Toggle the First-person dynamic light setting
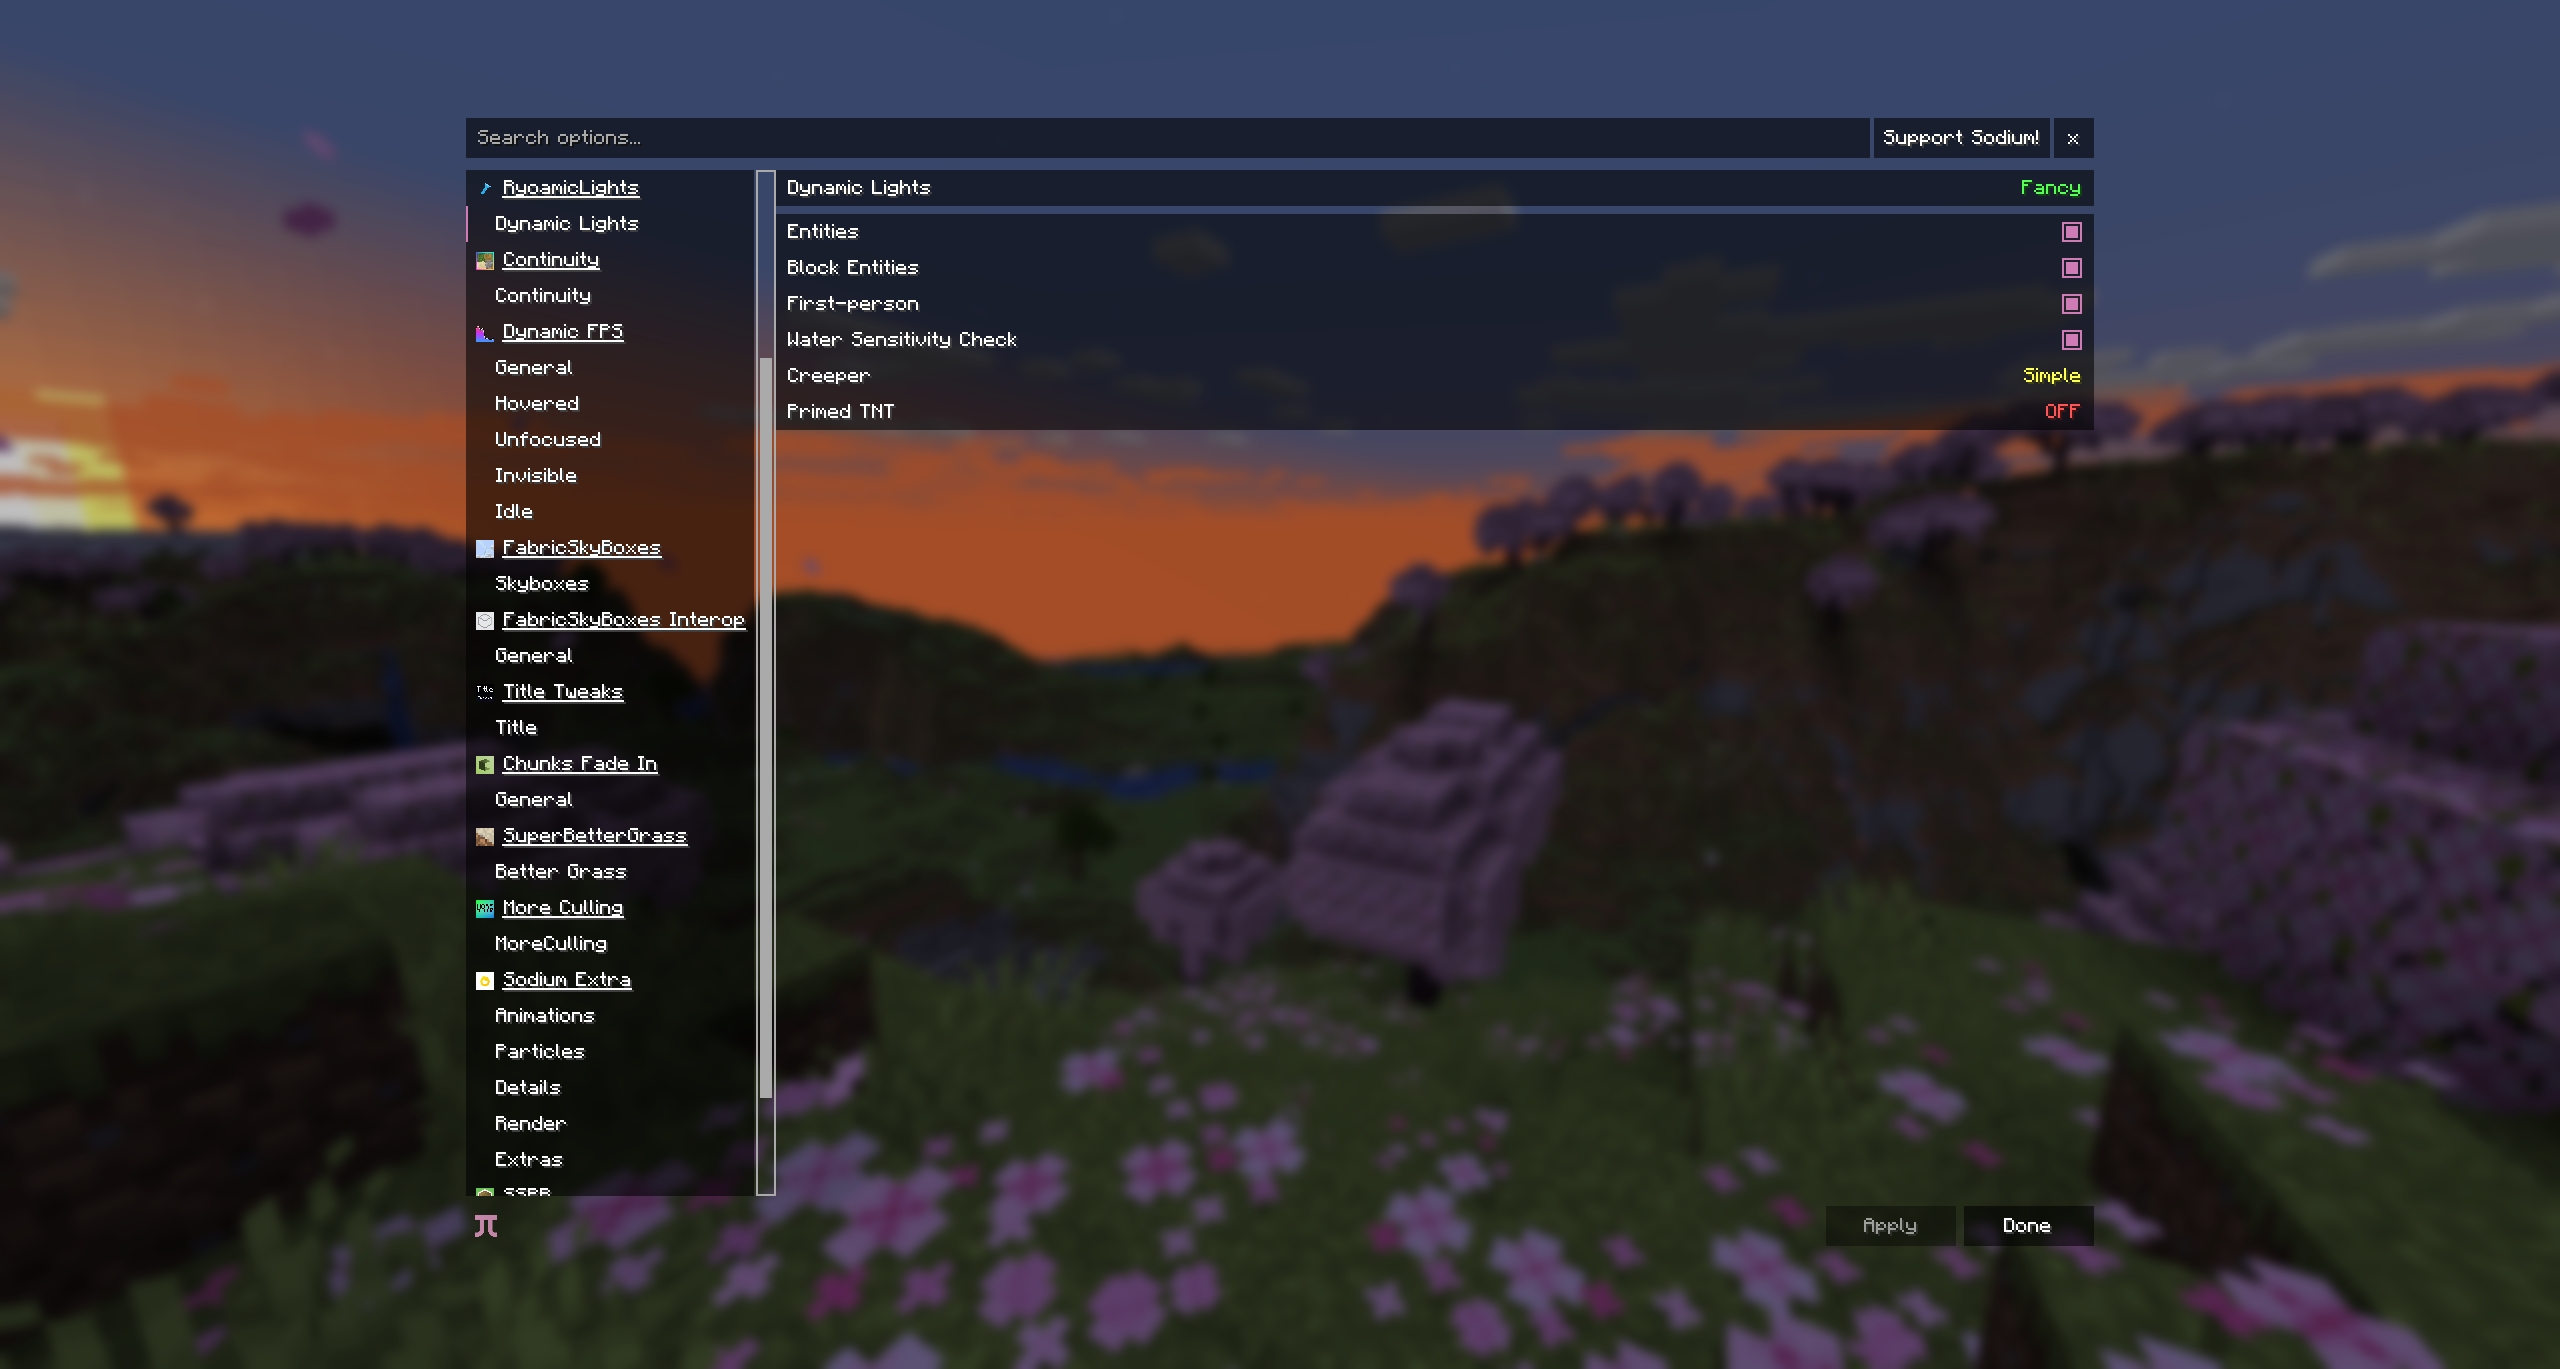The width and height of the screenshot is (2560, 1369). click(x=2071, y=303)
